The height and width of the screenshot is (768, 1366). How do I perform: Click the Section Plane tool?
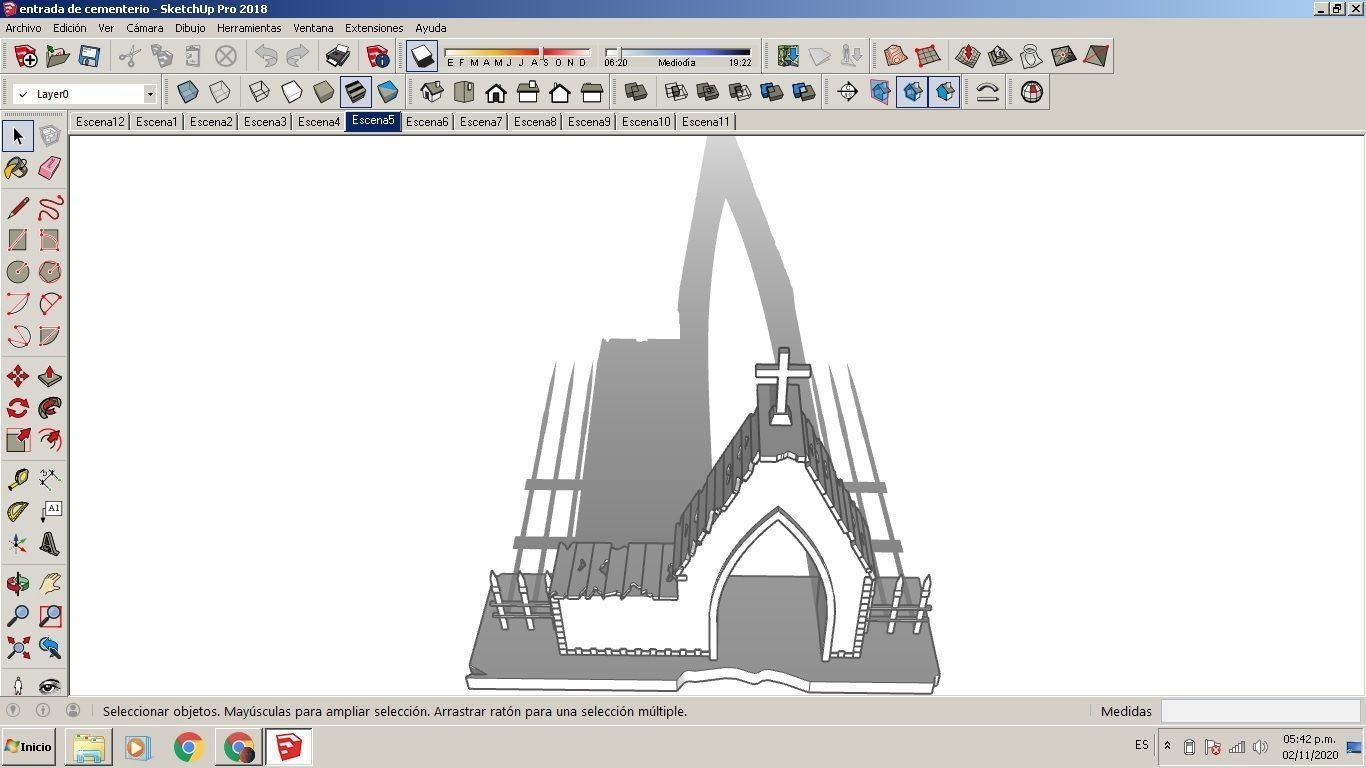click(x=848, y=92)
